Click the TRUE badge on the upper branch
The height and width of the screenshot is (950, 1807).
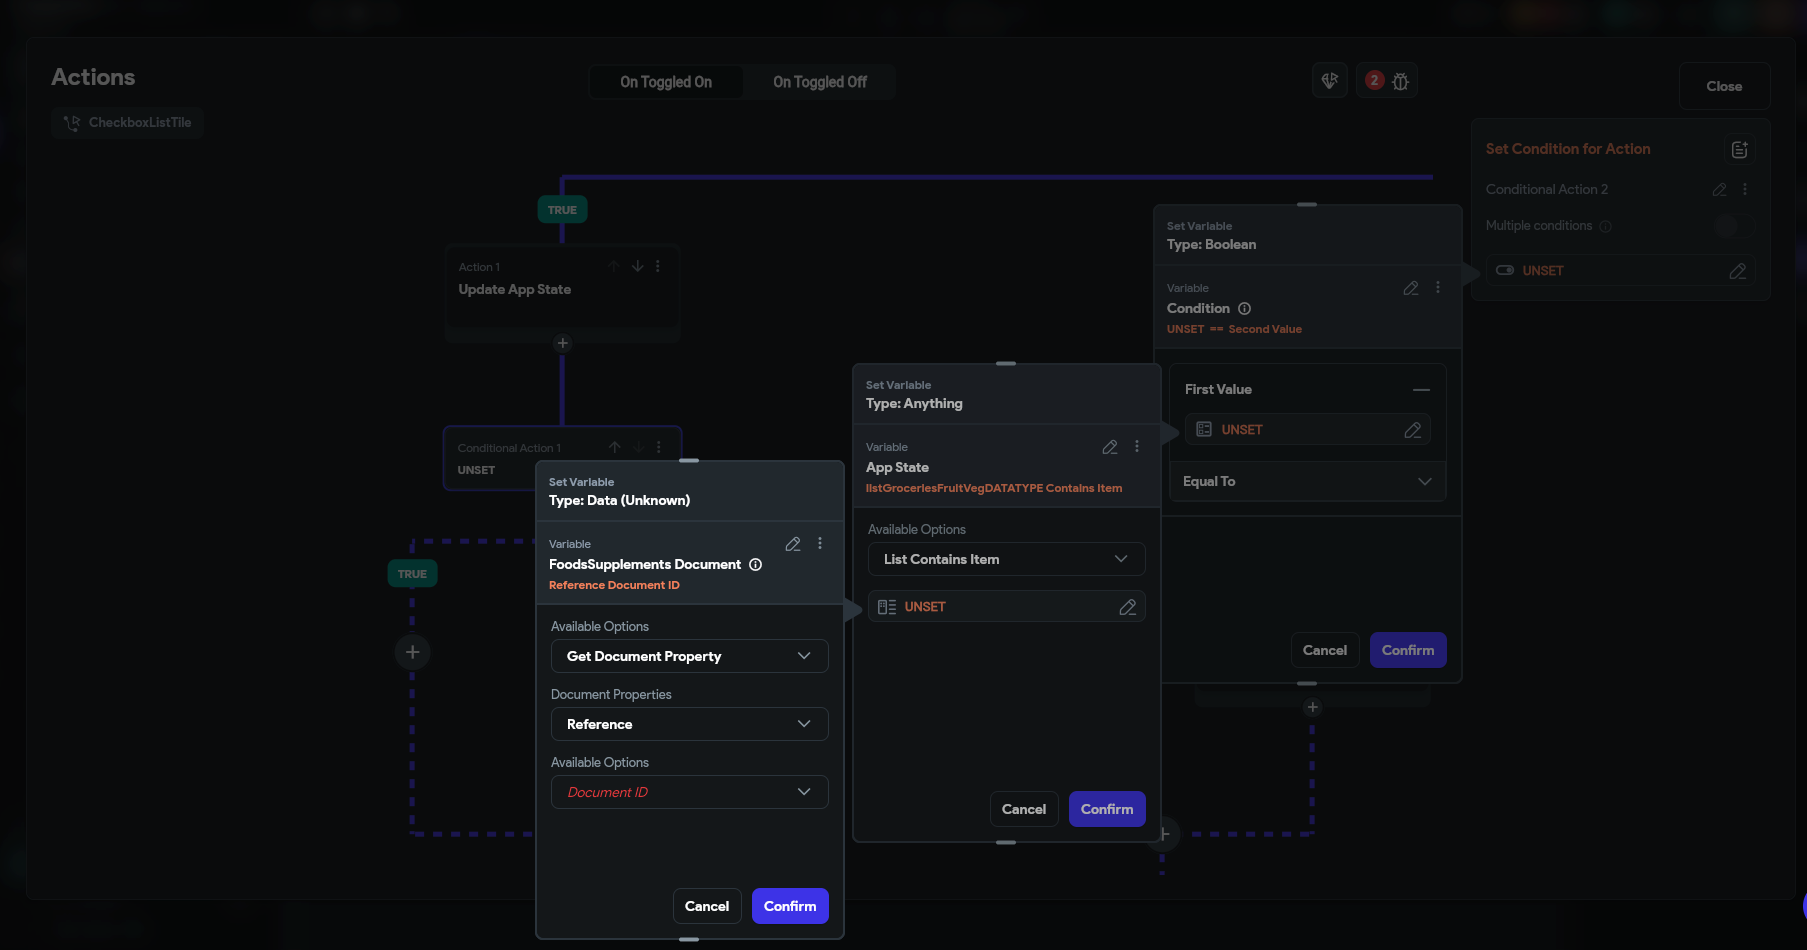[562, 209]
